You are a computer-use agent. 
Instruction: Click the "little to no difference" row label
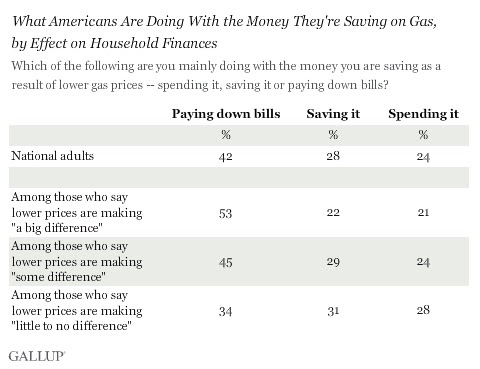point(77,311)
